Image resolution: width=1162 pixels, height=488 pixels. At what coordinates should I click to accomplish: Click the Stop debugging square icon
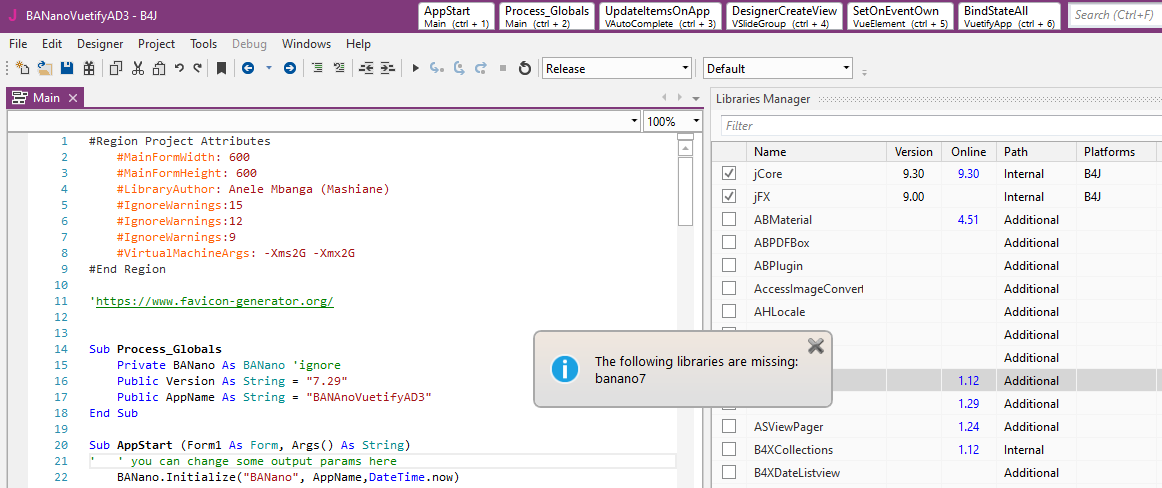pos(503,68)
